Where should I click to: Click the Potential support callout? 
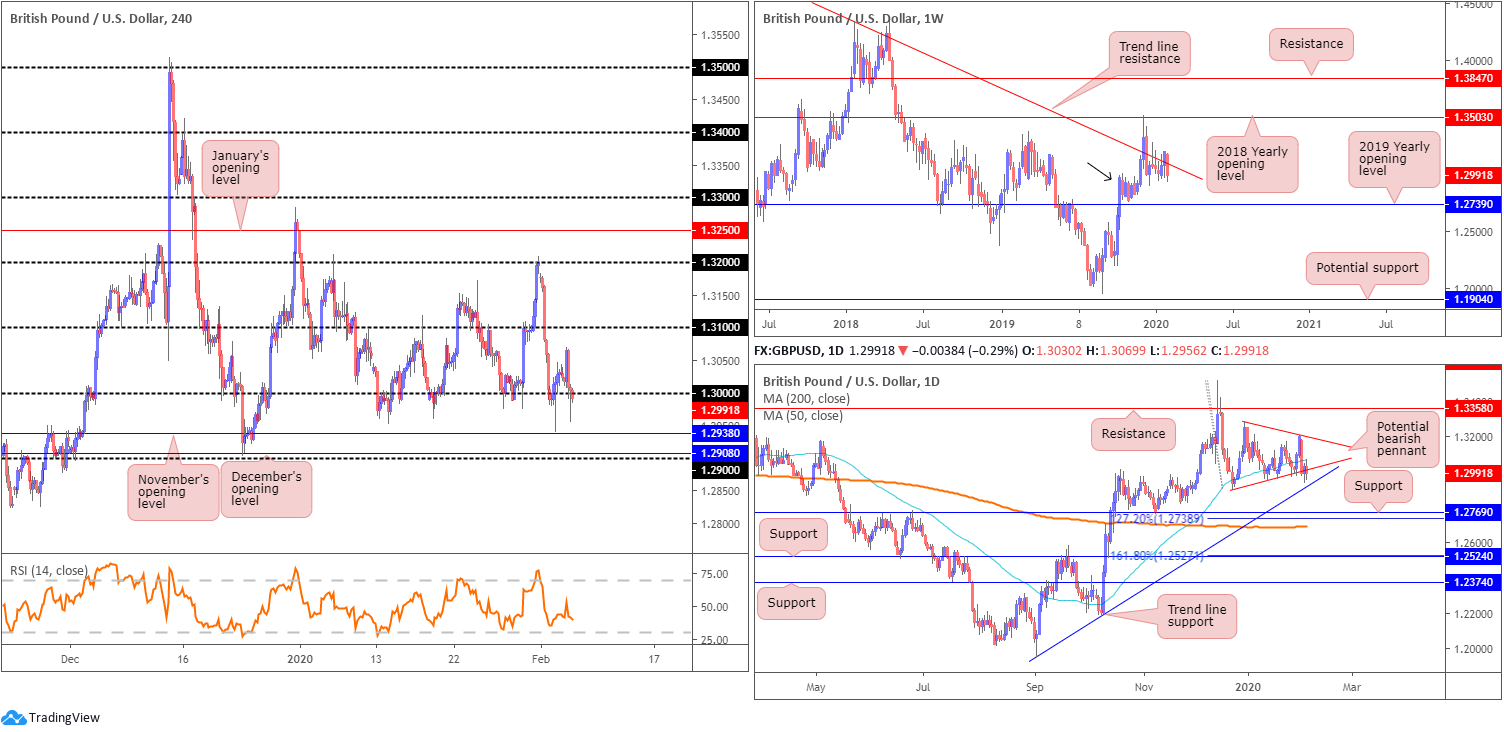[x=1367, y=268]
